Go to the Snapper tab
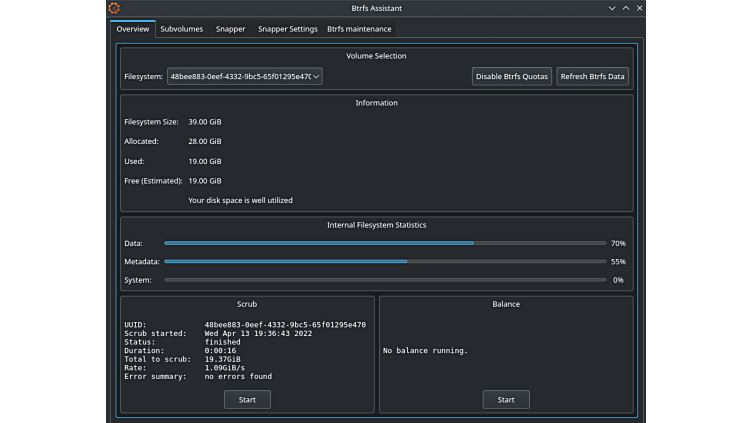Screen dimensions: 752x423 [x=230, y=29]
